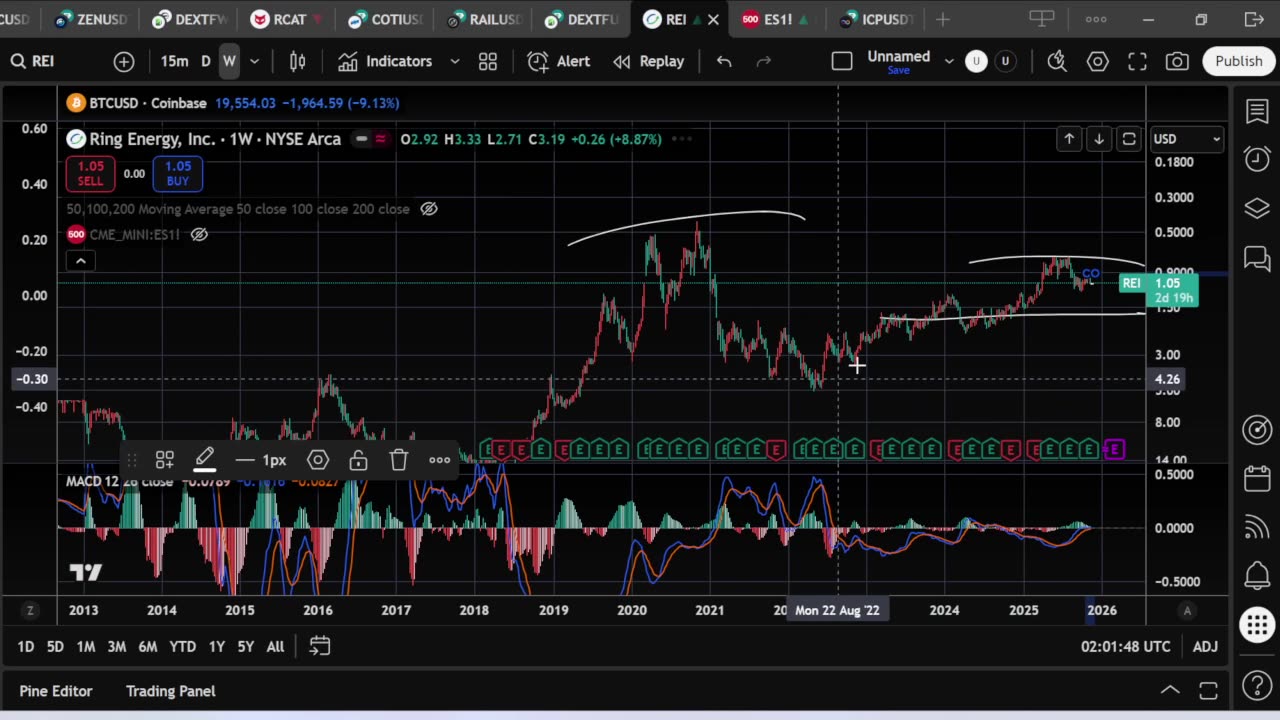
Task: Open the Pine Editor tab
Action: 56,691
